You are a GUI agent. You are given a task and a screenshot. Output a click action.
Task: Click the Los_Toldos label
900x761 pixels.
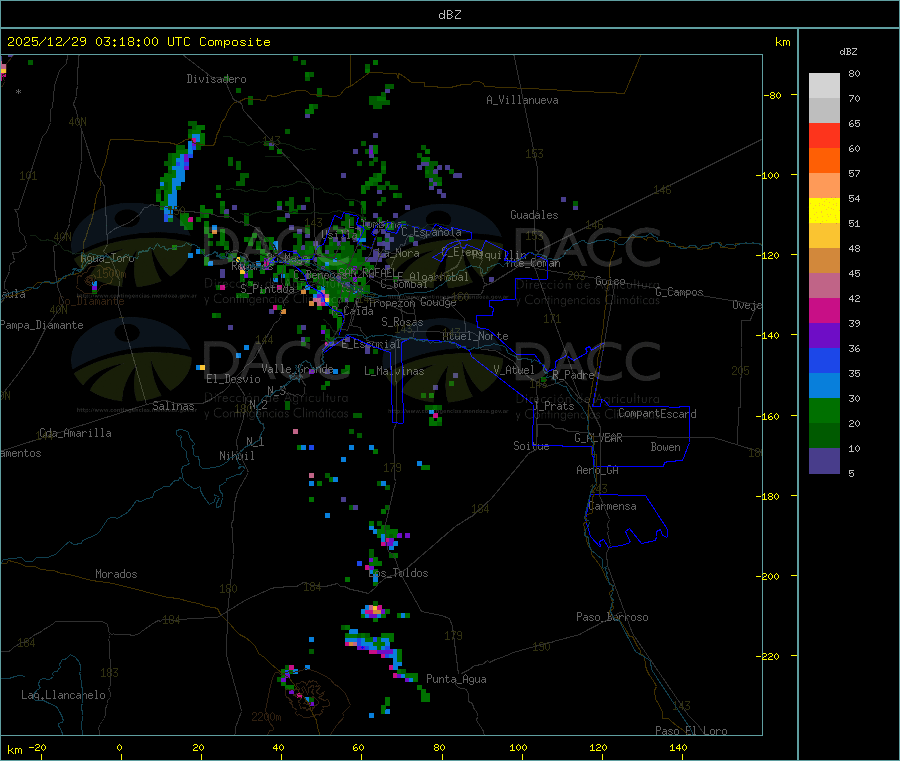point(398,573)
